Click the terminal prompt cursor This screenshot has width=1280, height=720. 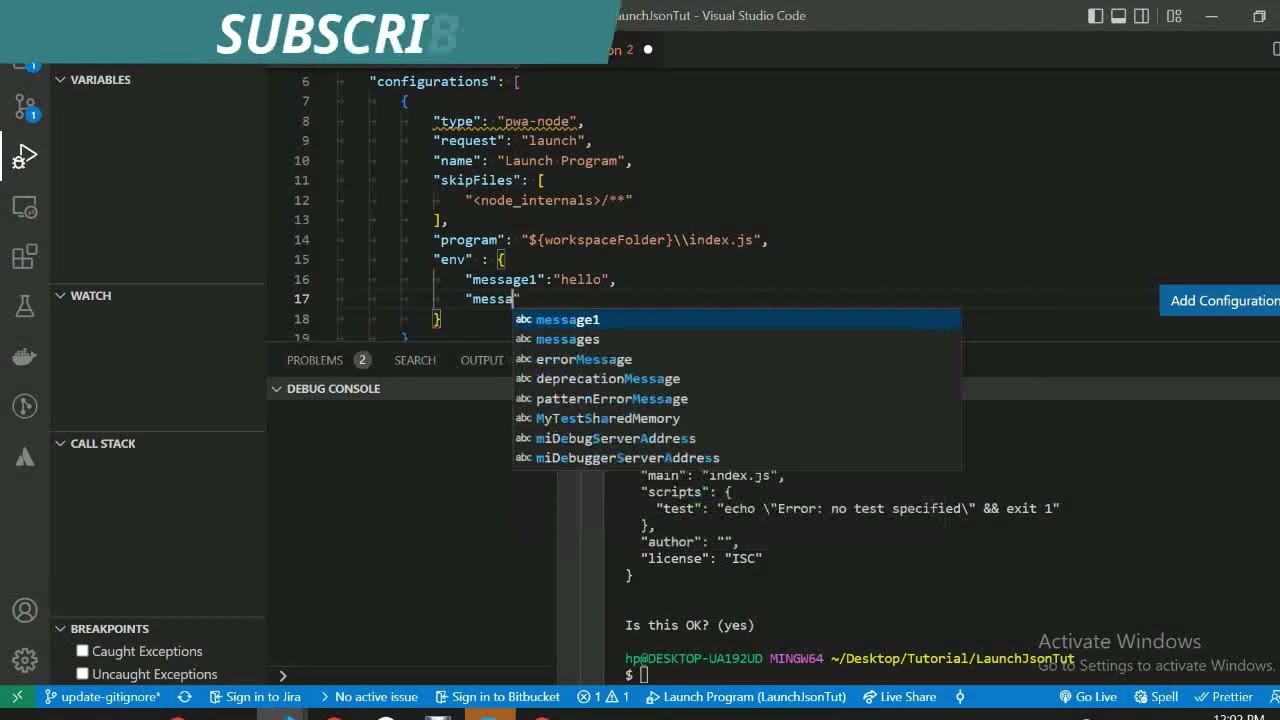pos(645,676)
